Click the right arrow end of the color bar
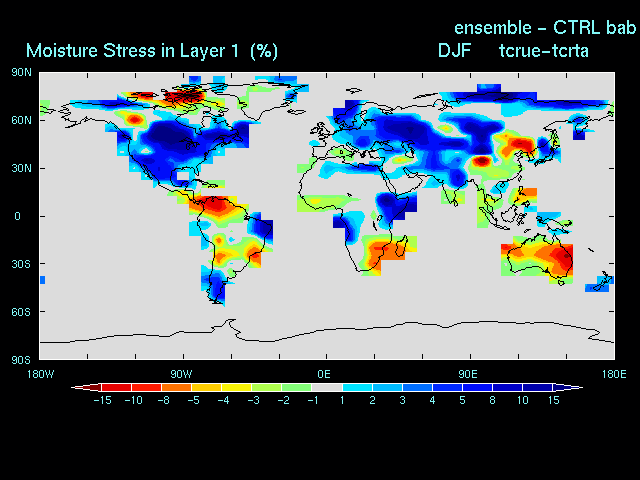 575,386
